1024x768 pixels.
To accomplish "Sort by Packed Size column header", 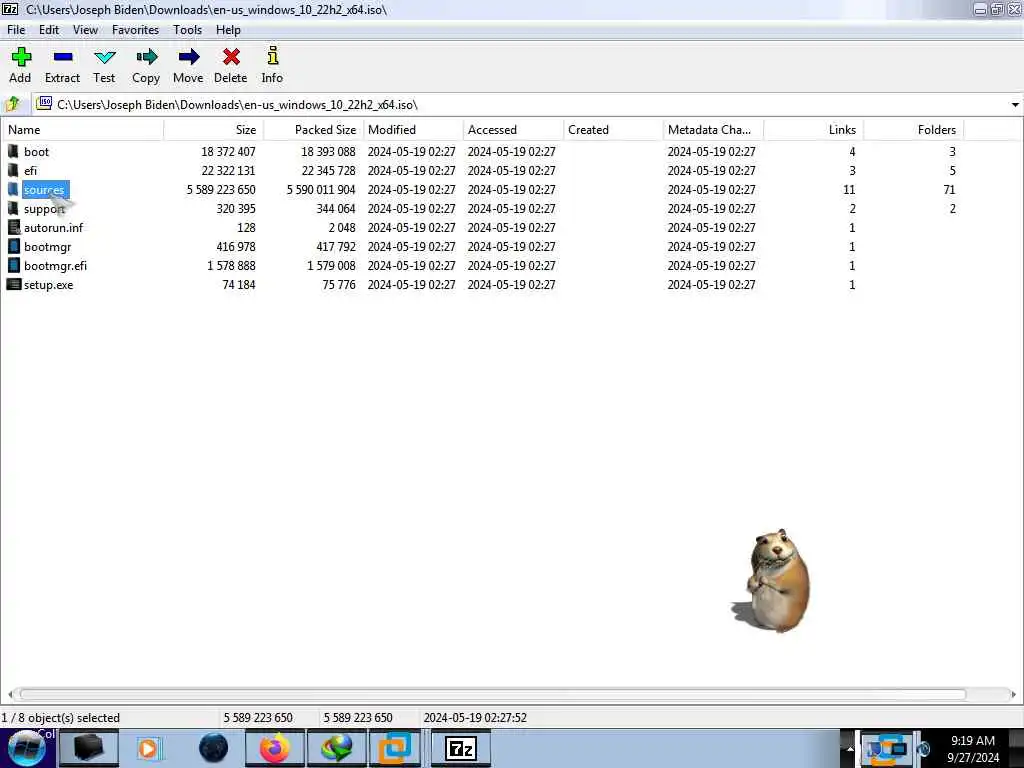I will pos(313,130).
